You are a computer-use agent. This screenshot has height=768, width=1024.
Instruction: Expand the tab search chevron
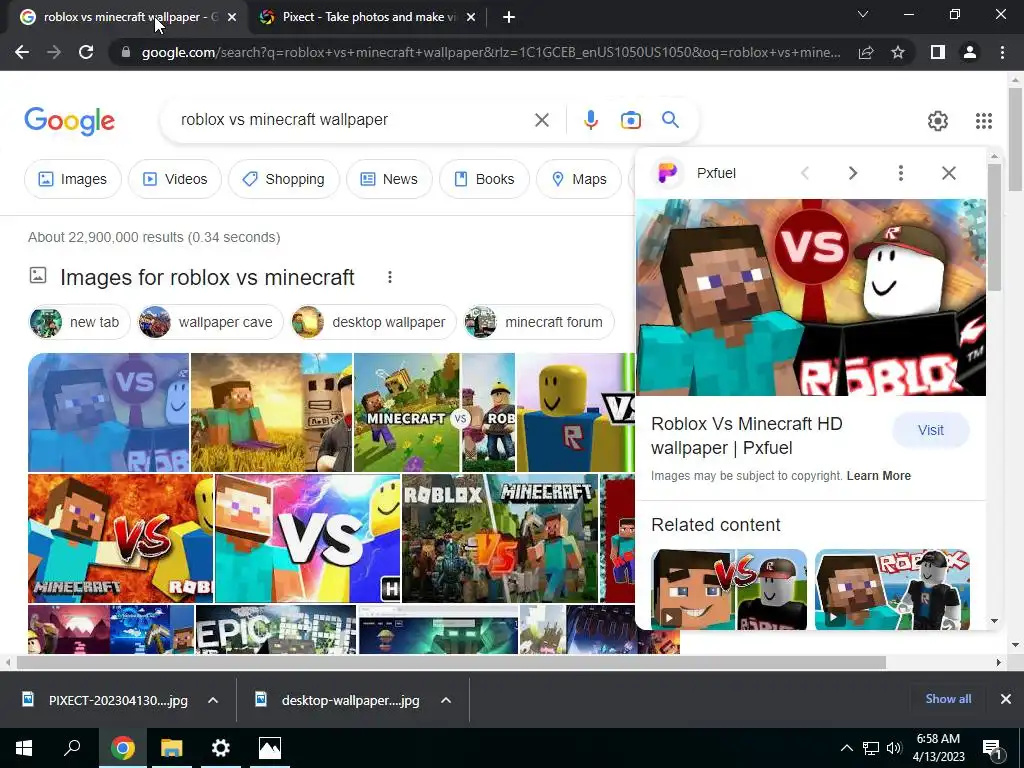coord(863,14)
